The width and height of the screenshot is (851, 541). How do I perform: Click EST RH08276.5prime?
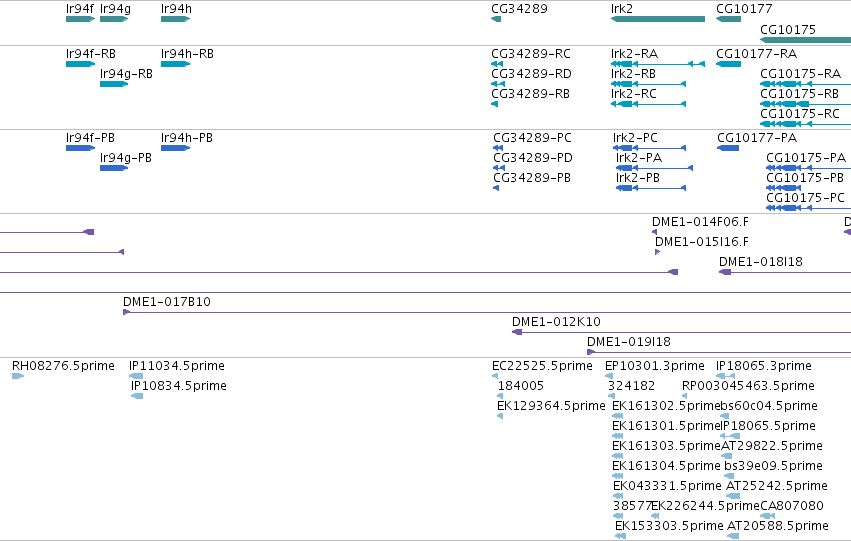[x=63, y=366]
